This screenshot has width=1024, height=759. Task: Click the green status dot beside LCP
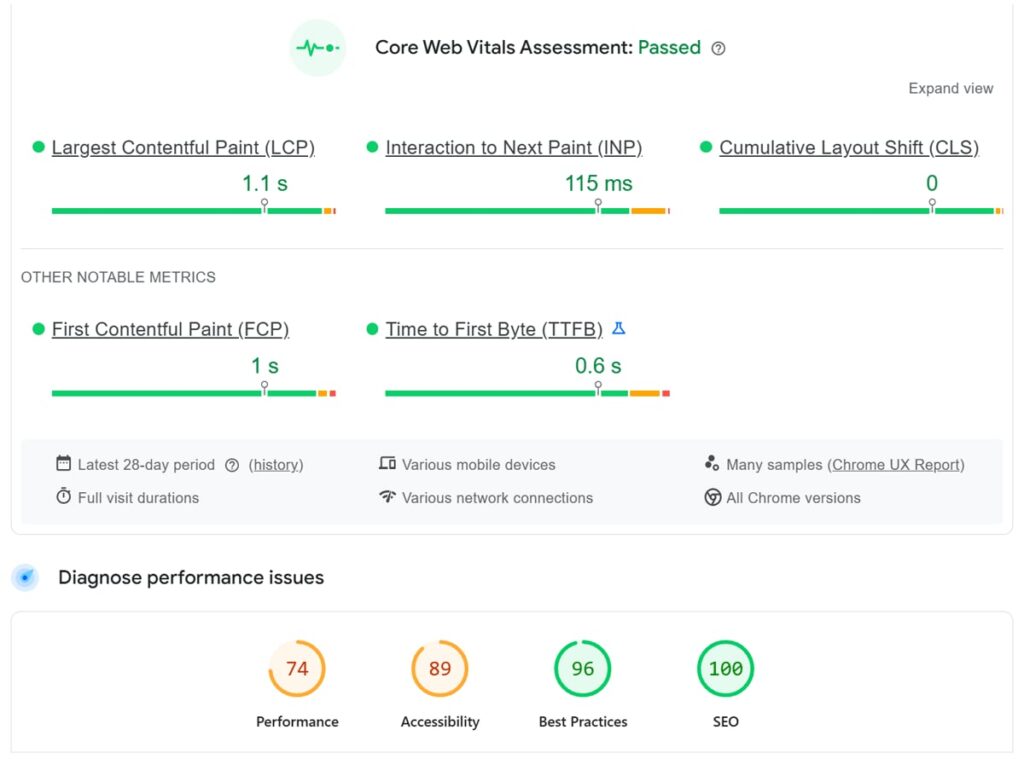(x=39, y=147)
